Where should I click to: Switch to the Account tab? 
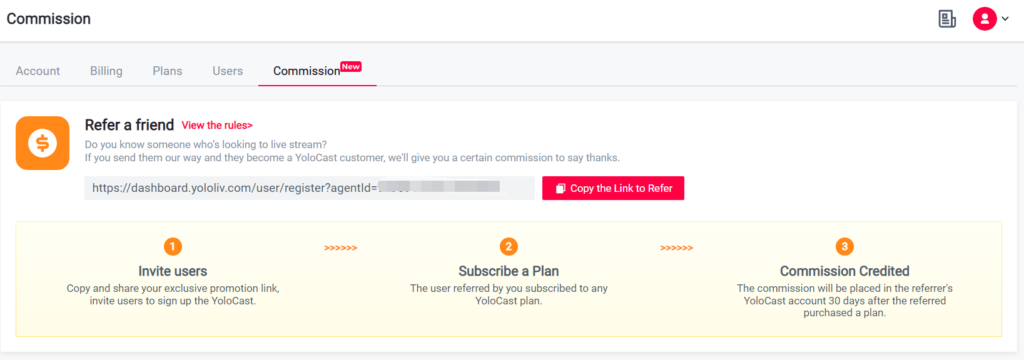click(38, 71)
